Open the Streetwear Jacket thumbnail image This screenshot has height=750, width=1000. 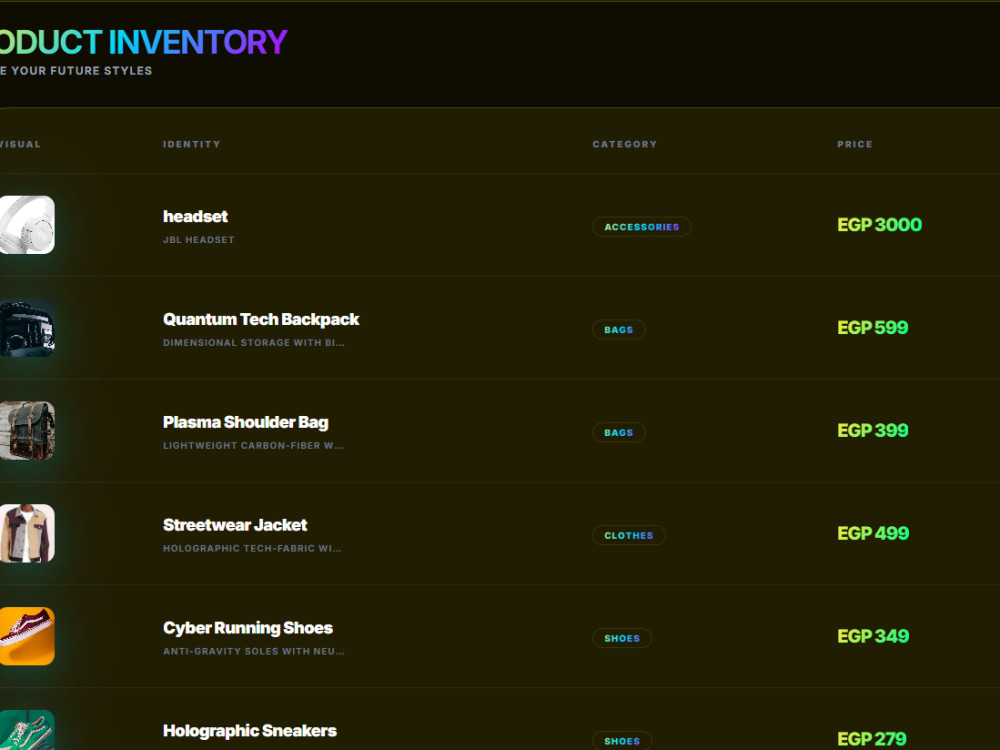(27, 533)
